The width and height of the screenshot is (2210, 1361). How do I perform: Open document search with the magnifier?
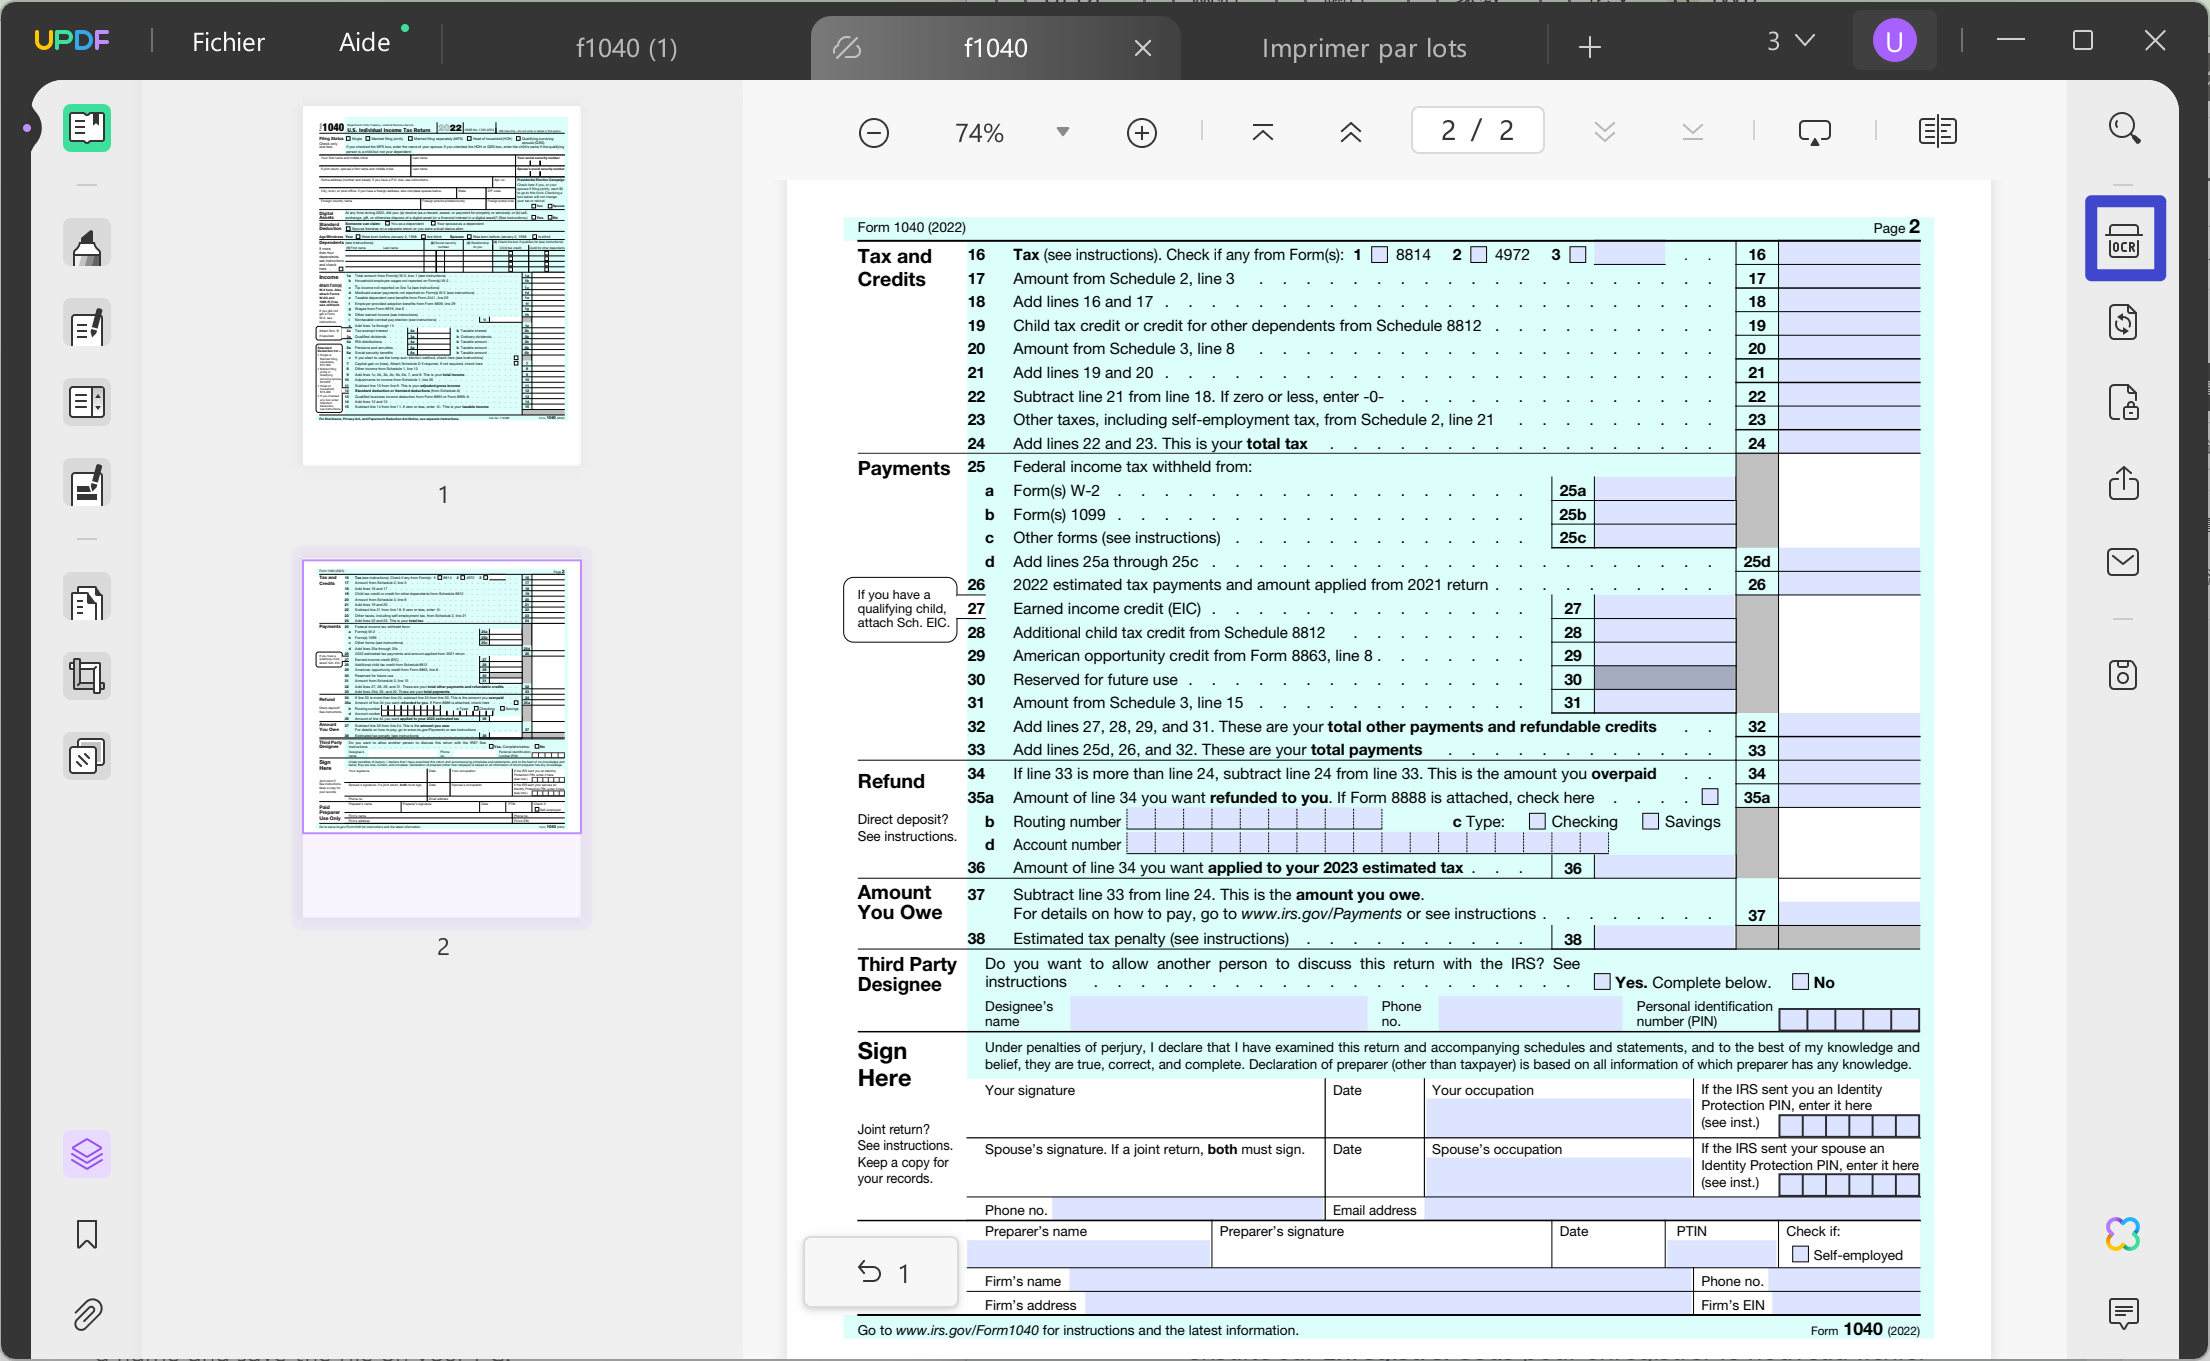coord(2124,128)
